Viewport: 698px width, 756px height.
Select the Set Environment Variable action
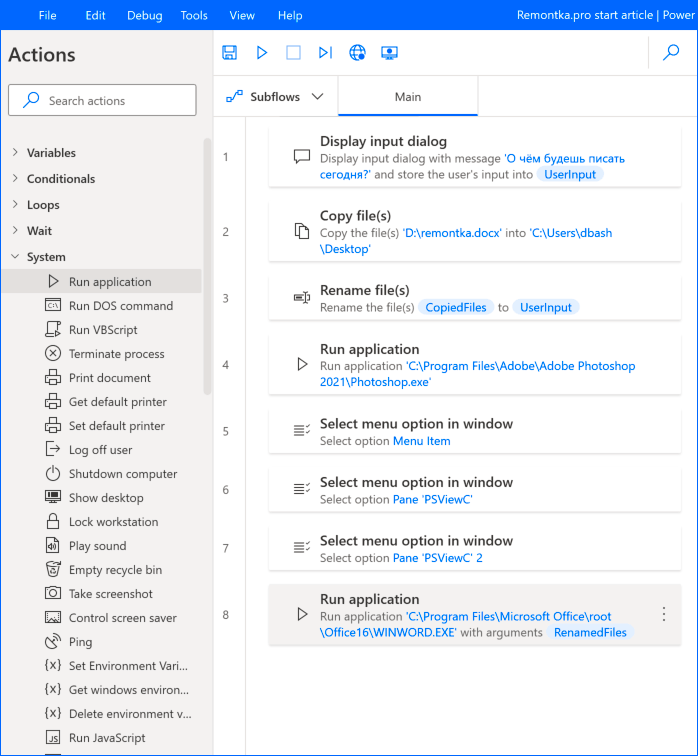102,666
